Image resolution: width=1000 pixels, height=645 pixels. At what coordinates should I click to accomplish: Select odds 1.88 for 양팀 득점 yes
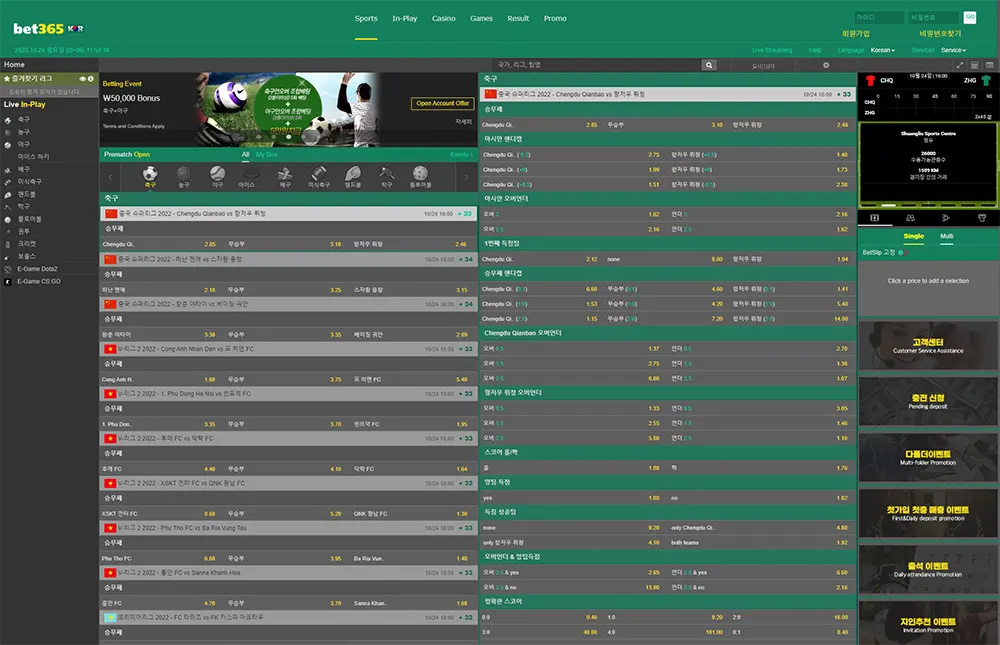click(654, 498)
